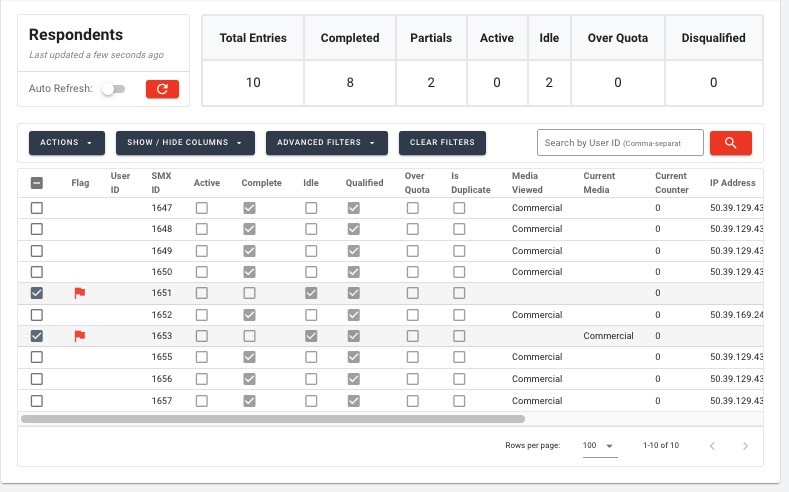Select the row checkbox for SMX ID 1648
The image size is (789, 492).
[x=37, y=229]
